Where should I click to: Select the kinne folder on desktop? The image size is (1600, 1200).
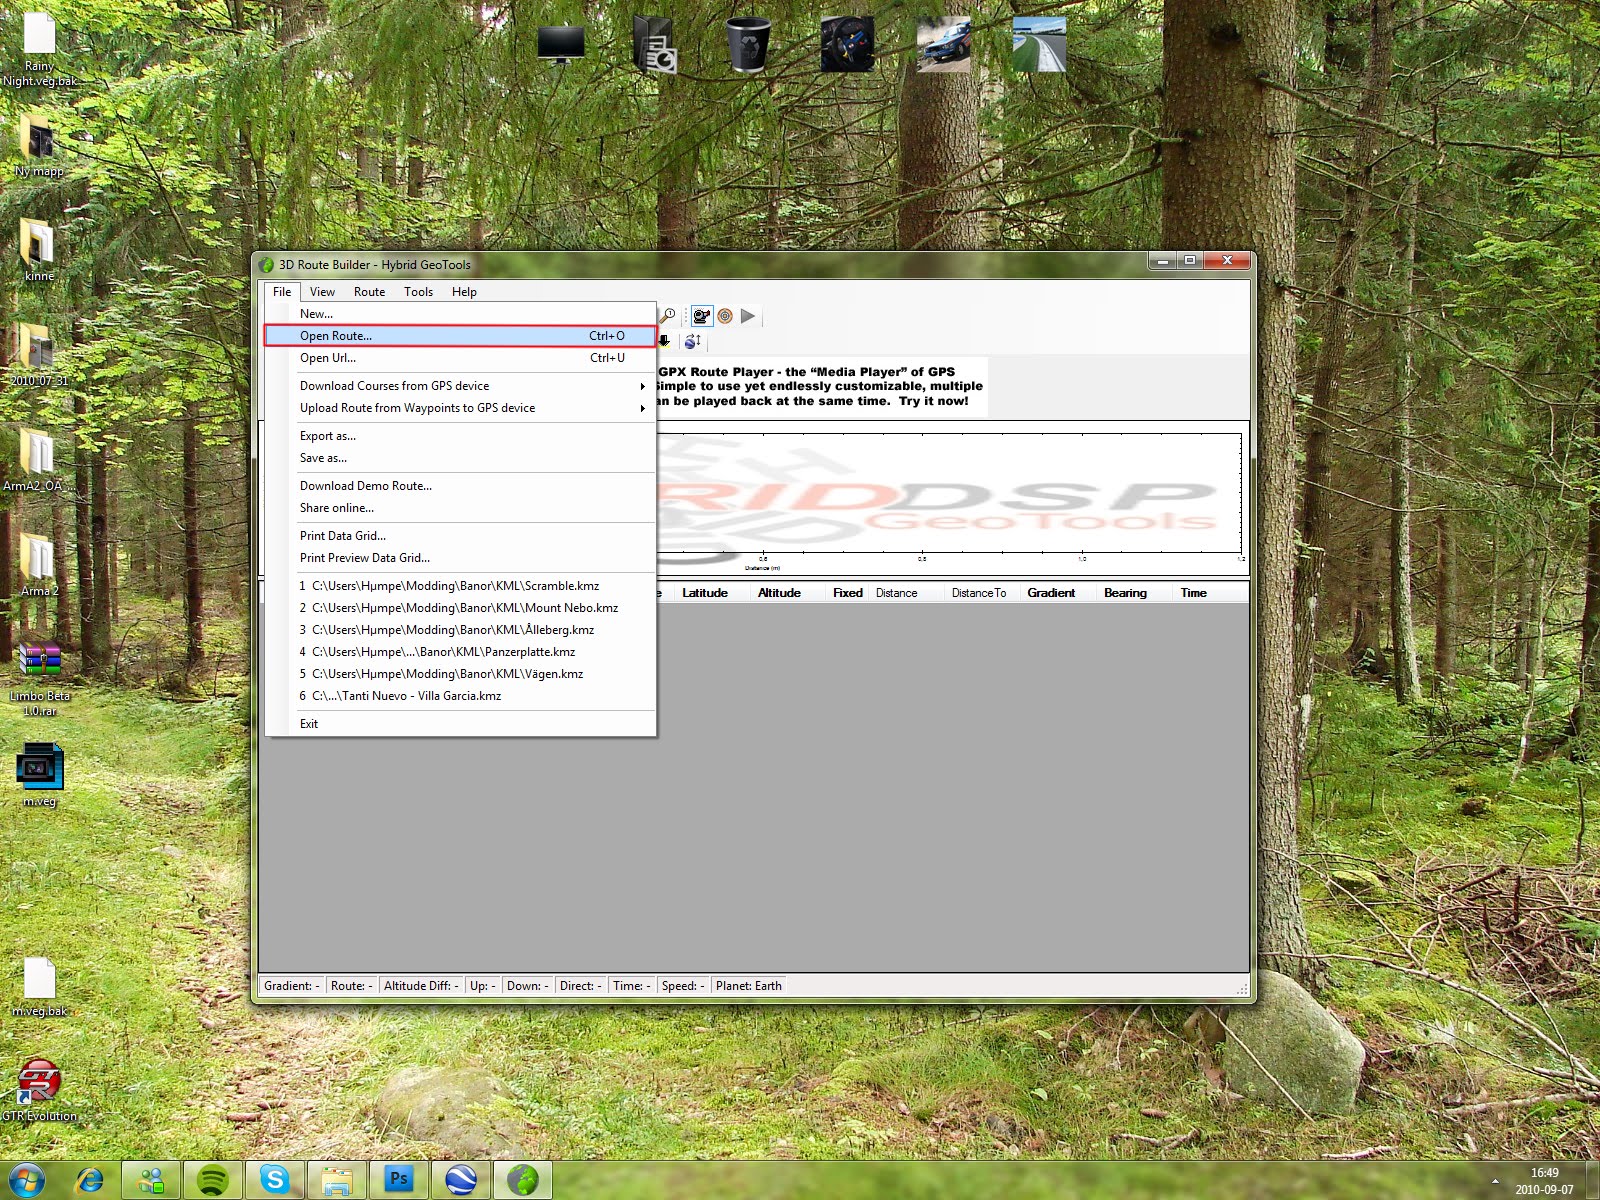(x=39, y=250)
